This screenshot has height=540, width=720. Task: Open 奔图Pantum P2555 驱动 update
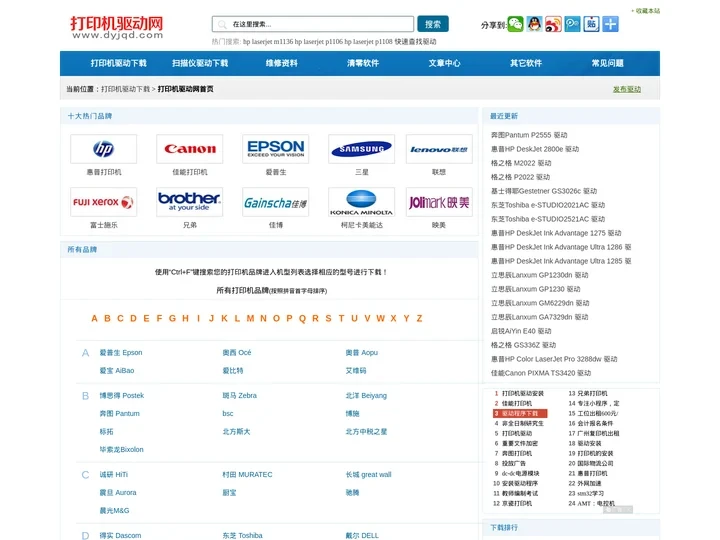(529, 135)
